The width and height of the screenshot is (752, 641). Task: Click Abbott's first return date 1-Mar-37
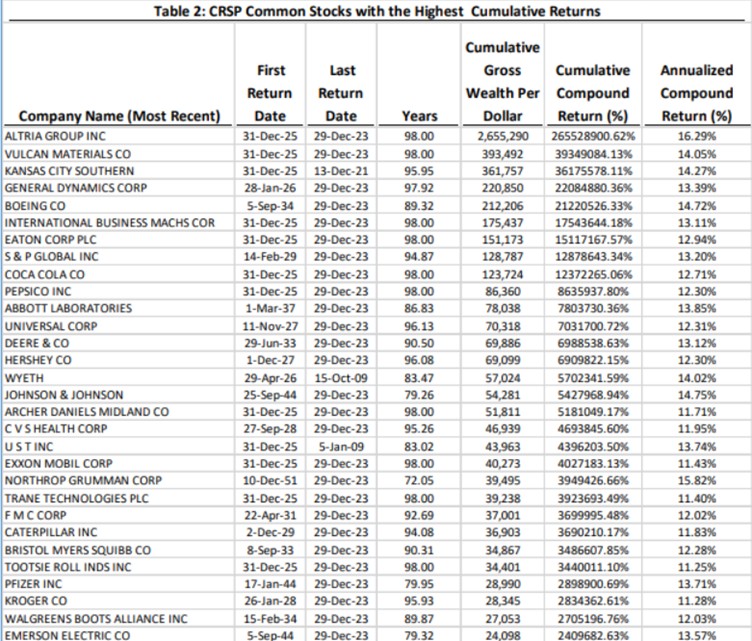click(270, 308)
